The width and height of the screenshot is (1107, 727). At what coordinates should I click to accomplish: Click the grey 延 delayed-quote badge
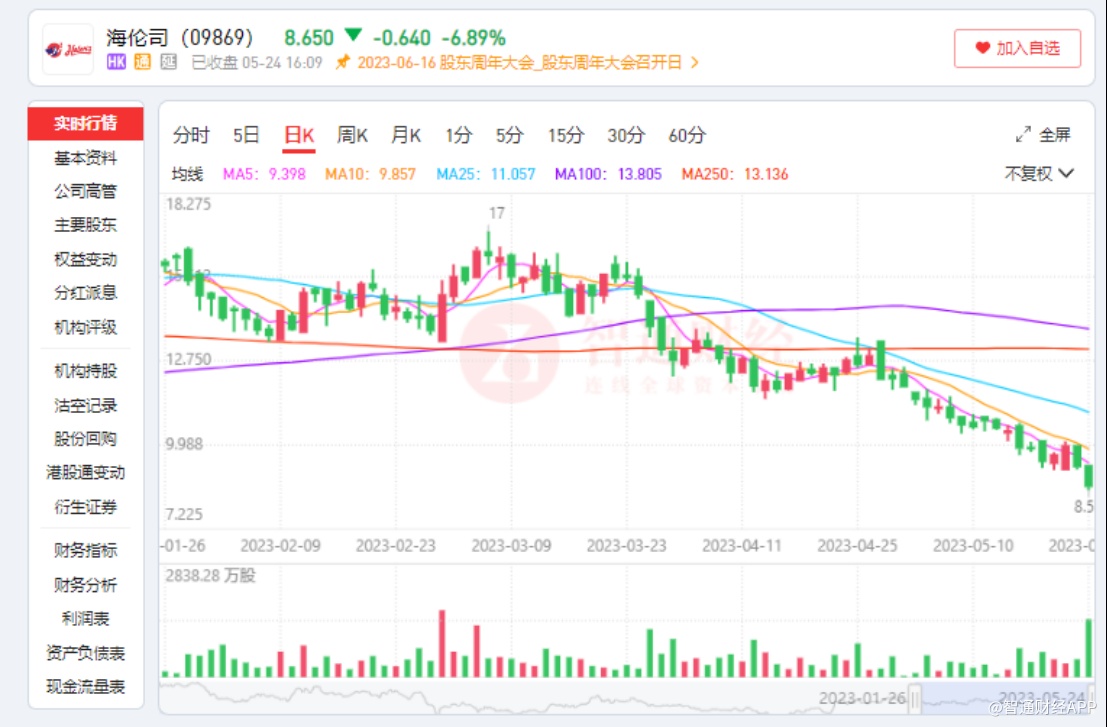pos(169,62)
